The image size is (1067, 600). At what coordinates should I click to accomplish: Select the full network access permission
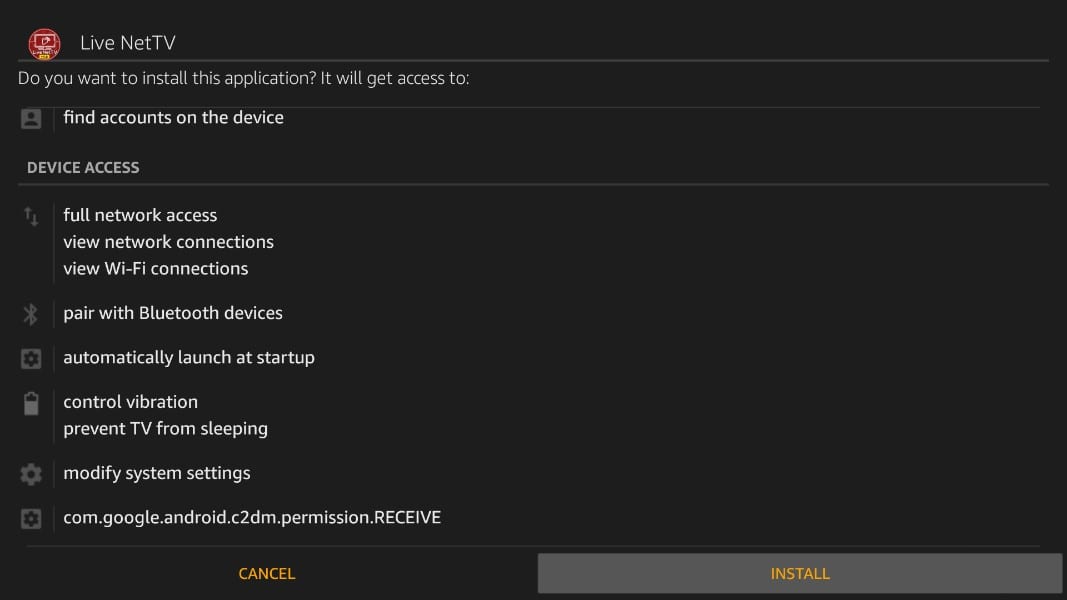coord(140,215)
